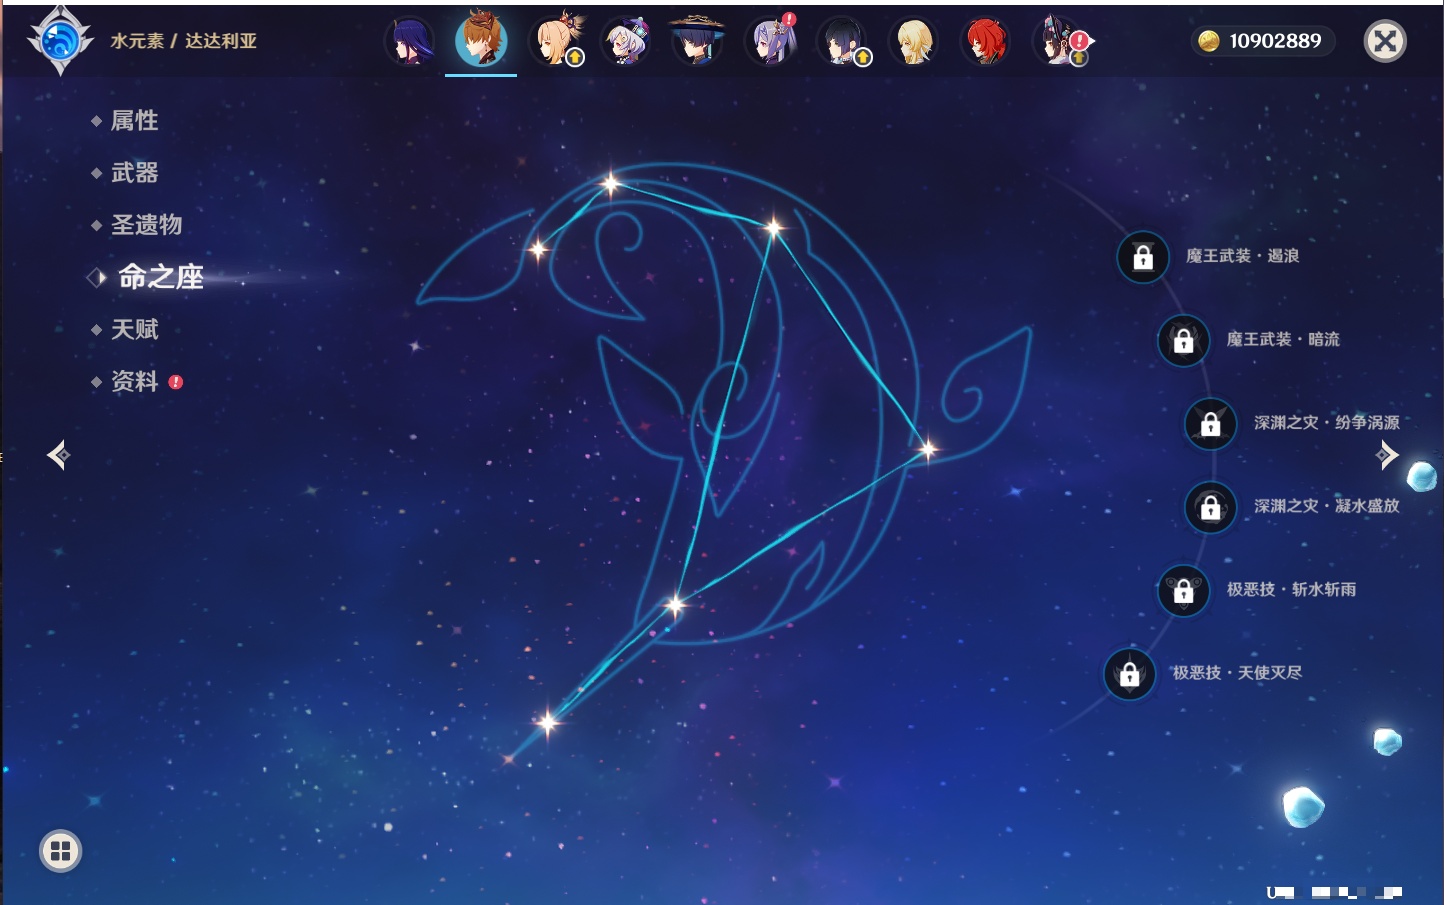Switch to red-haired Diluc portrait
The image size is (1444, 905).
click(986, 42)
